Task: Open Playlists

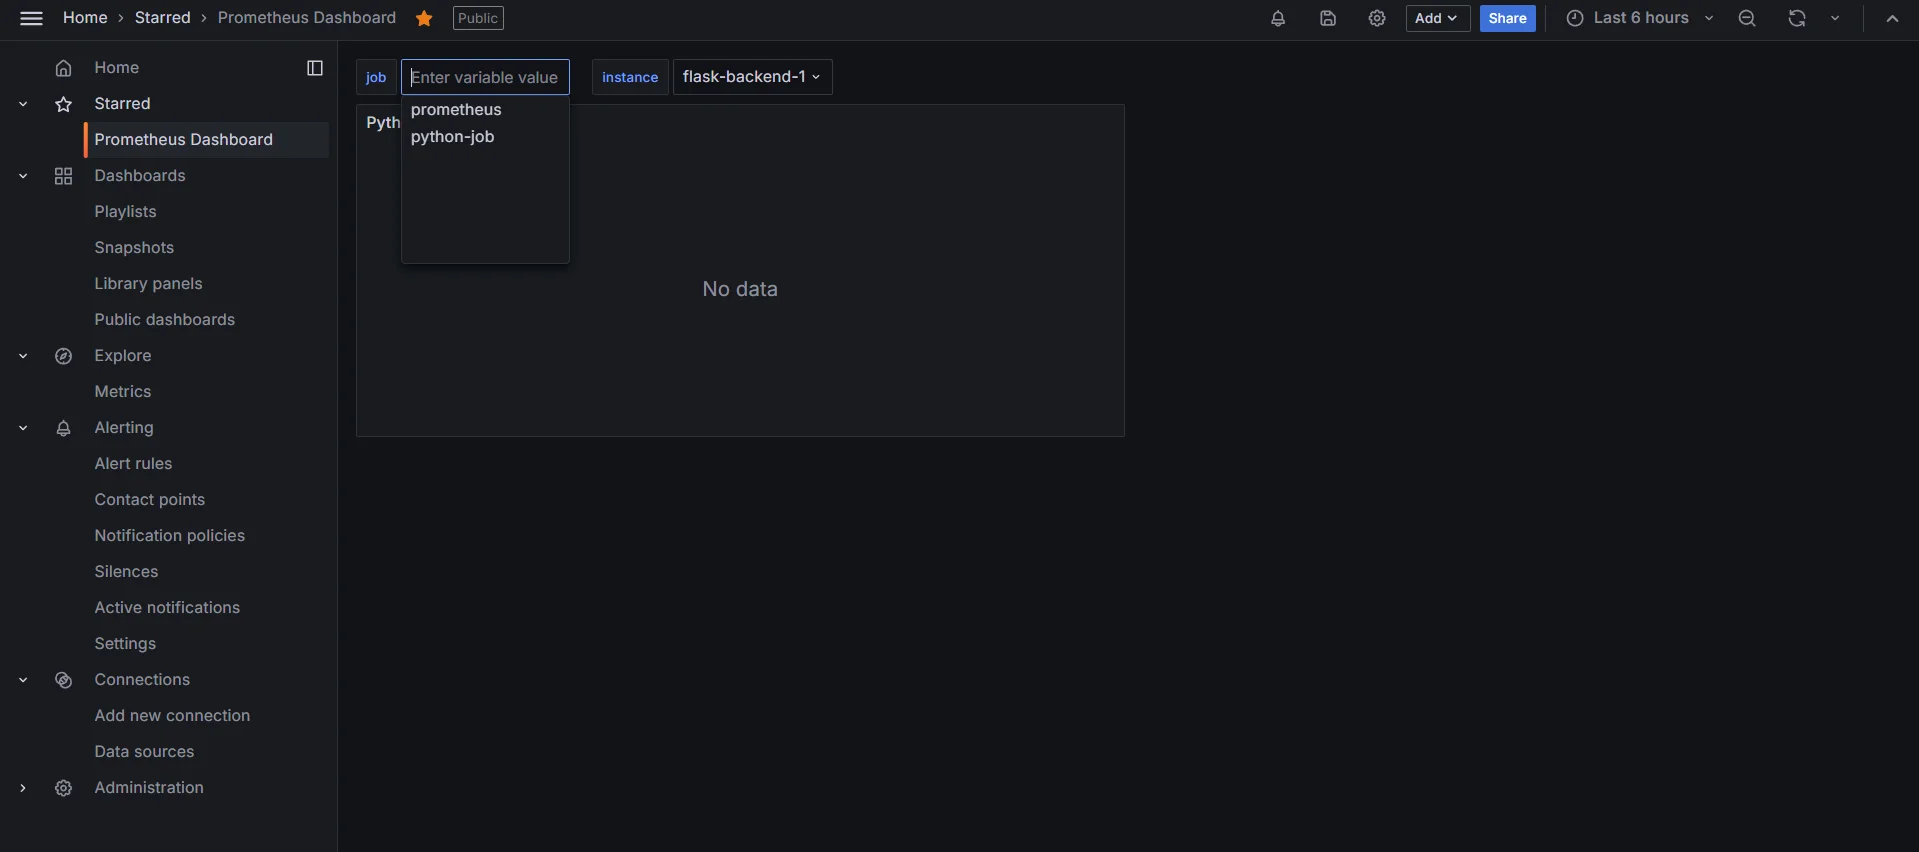Action: (x=125, y=212)
